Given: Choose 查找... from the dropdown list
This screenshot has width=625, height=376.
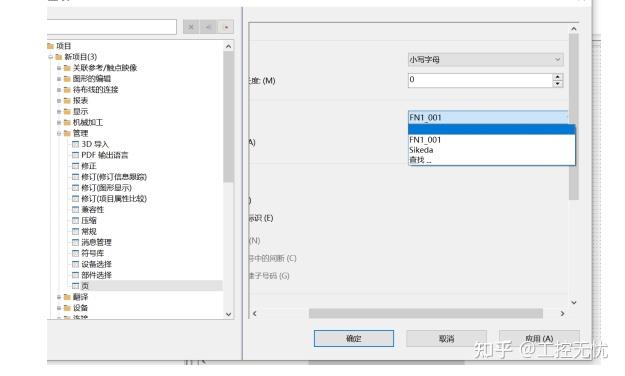Looking at the screenshot, I should [x=492, y=160].
